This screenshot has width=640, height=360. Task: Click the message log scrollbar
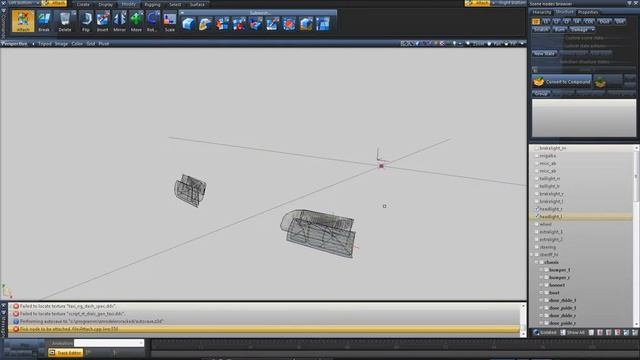tap(523, 320)
